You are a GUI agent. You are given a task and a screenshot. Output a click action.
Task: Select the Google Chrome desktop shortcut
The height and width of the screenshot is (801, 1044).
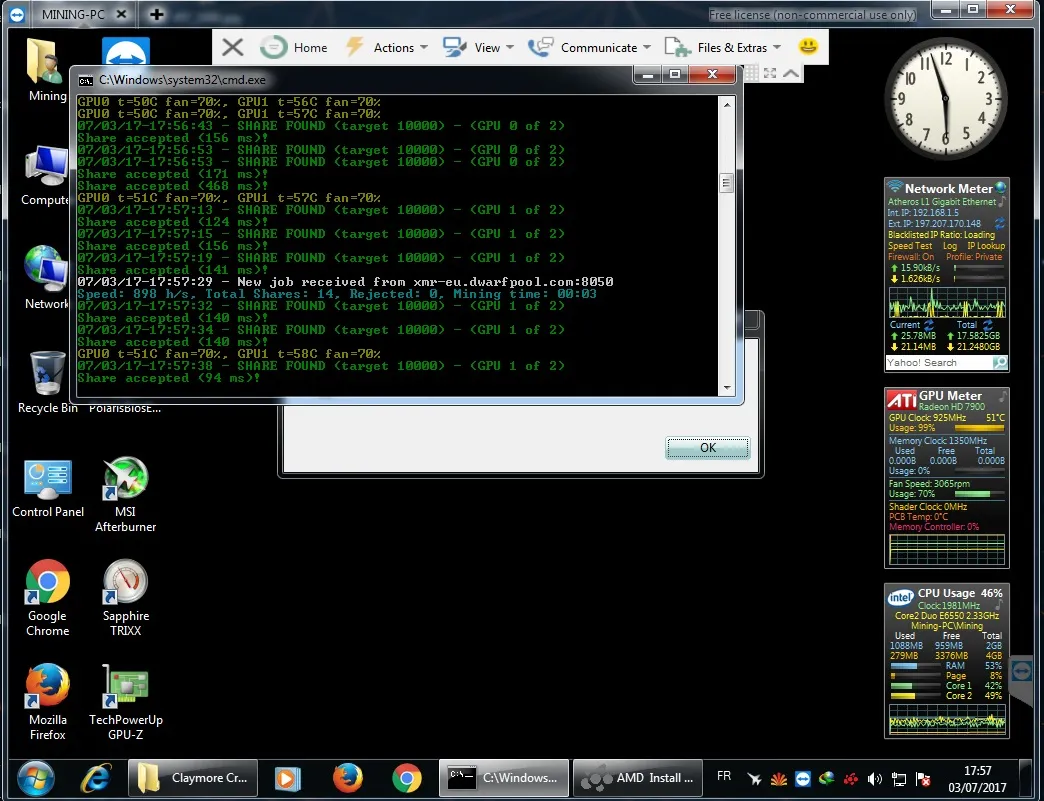[x=47, y=598]
